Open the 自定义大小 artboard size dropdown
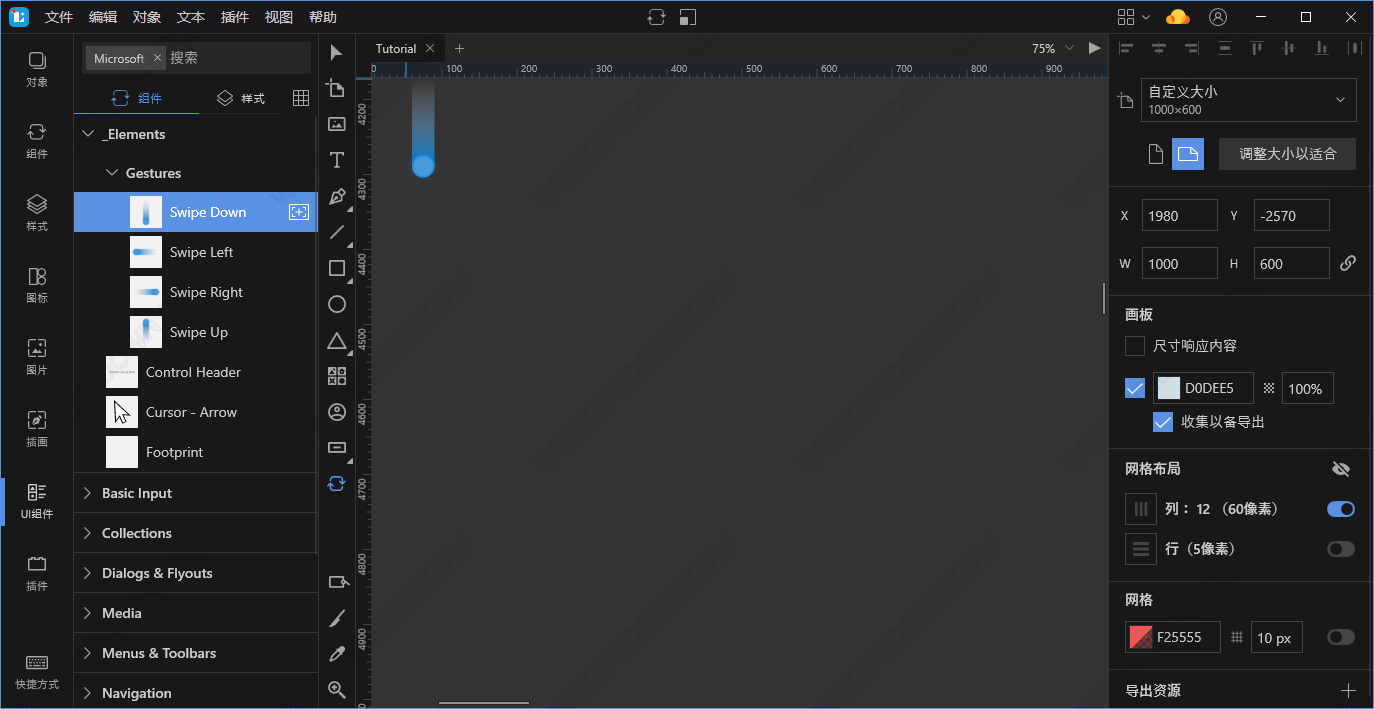 [1249, 100]
